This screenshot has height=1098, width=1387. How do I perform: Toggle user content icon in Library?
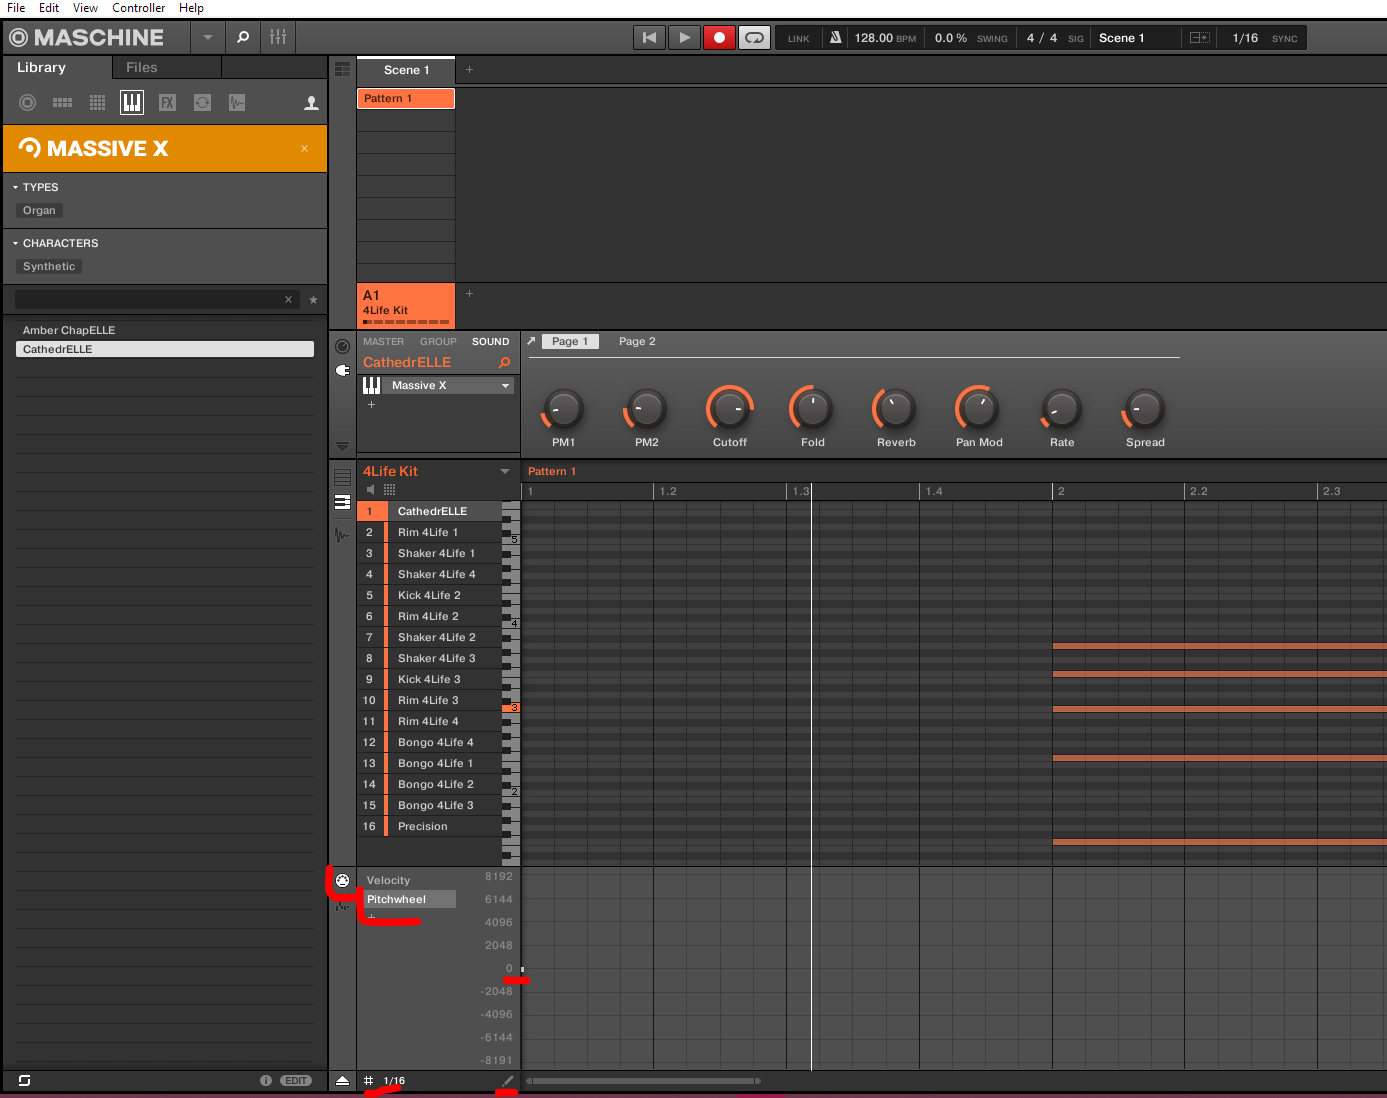(x=311, y=103)
